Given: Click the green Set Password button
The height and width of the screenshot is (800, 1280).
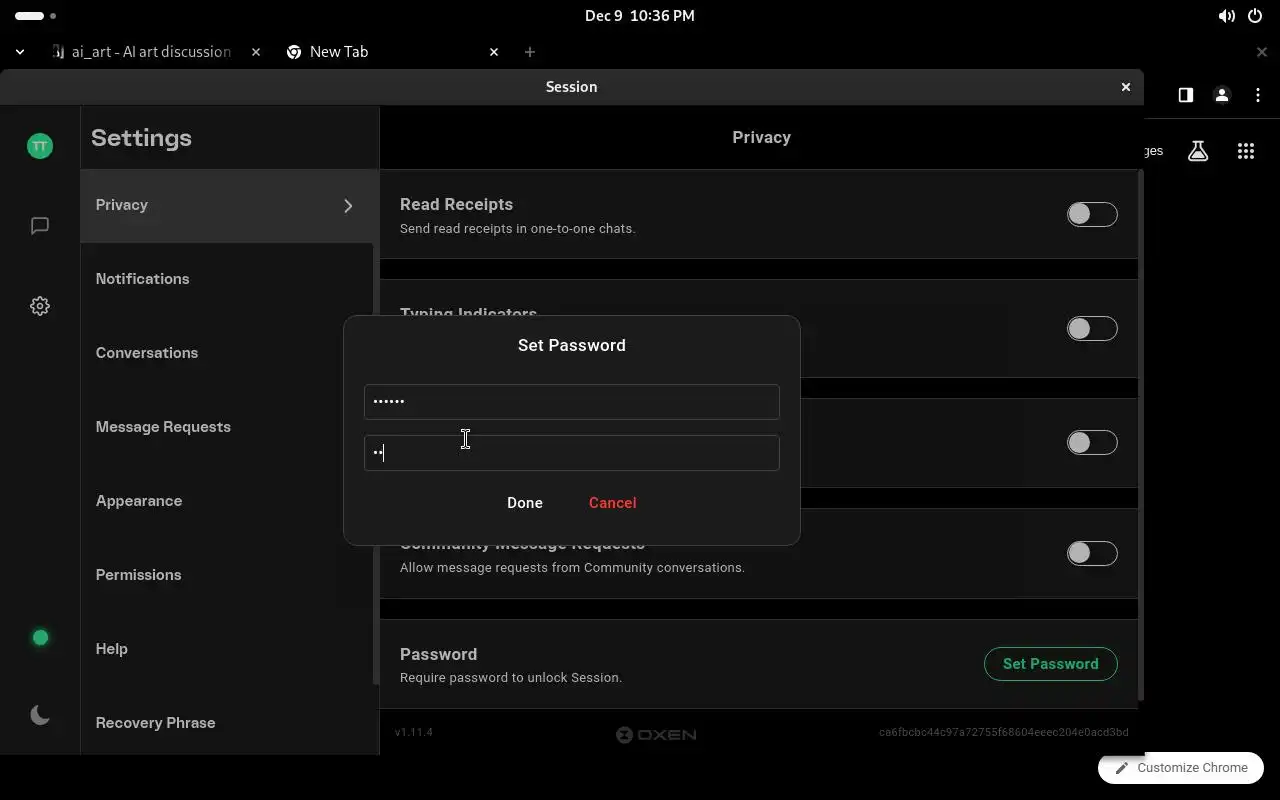Looking at the screenshot, I should (1051, 664).
